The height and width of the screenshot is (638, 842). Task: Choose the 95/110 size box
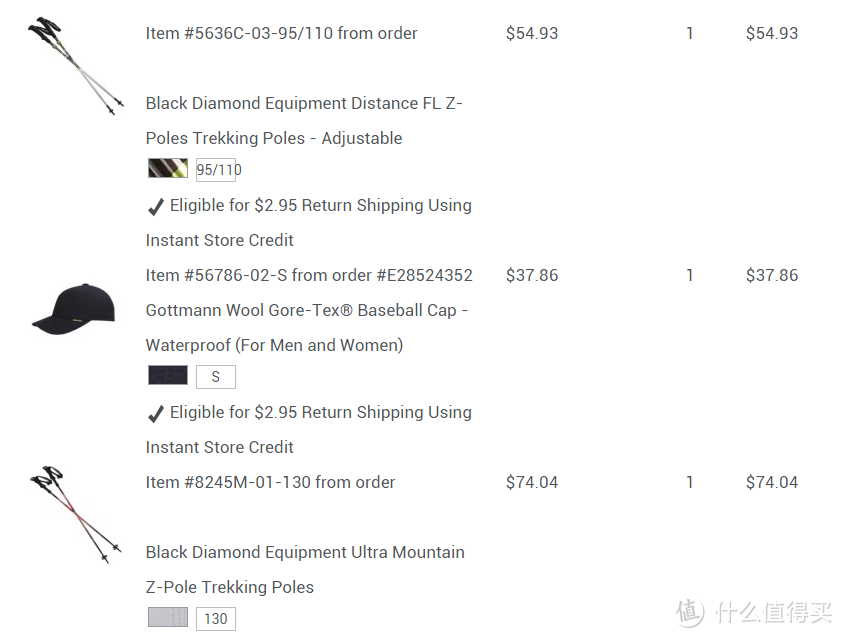coord(216,170)
